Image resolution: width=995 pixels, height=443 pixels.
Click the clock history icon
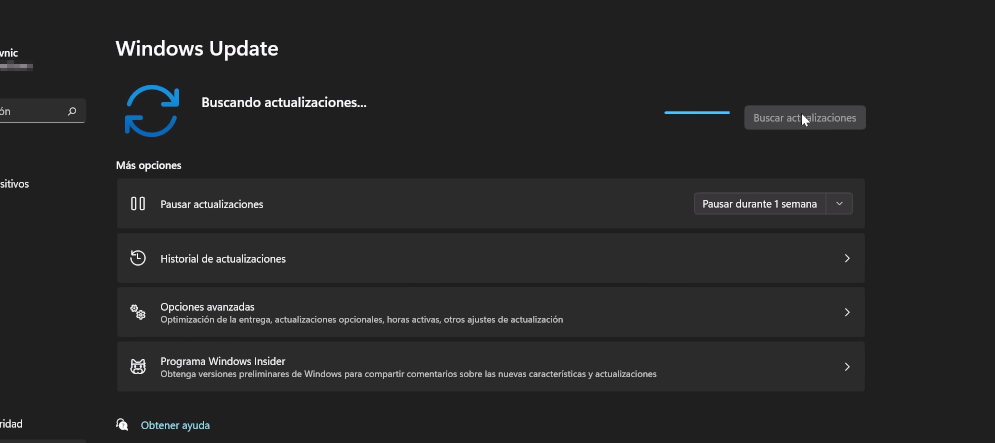coord(138,258)
